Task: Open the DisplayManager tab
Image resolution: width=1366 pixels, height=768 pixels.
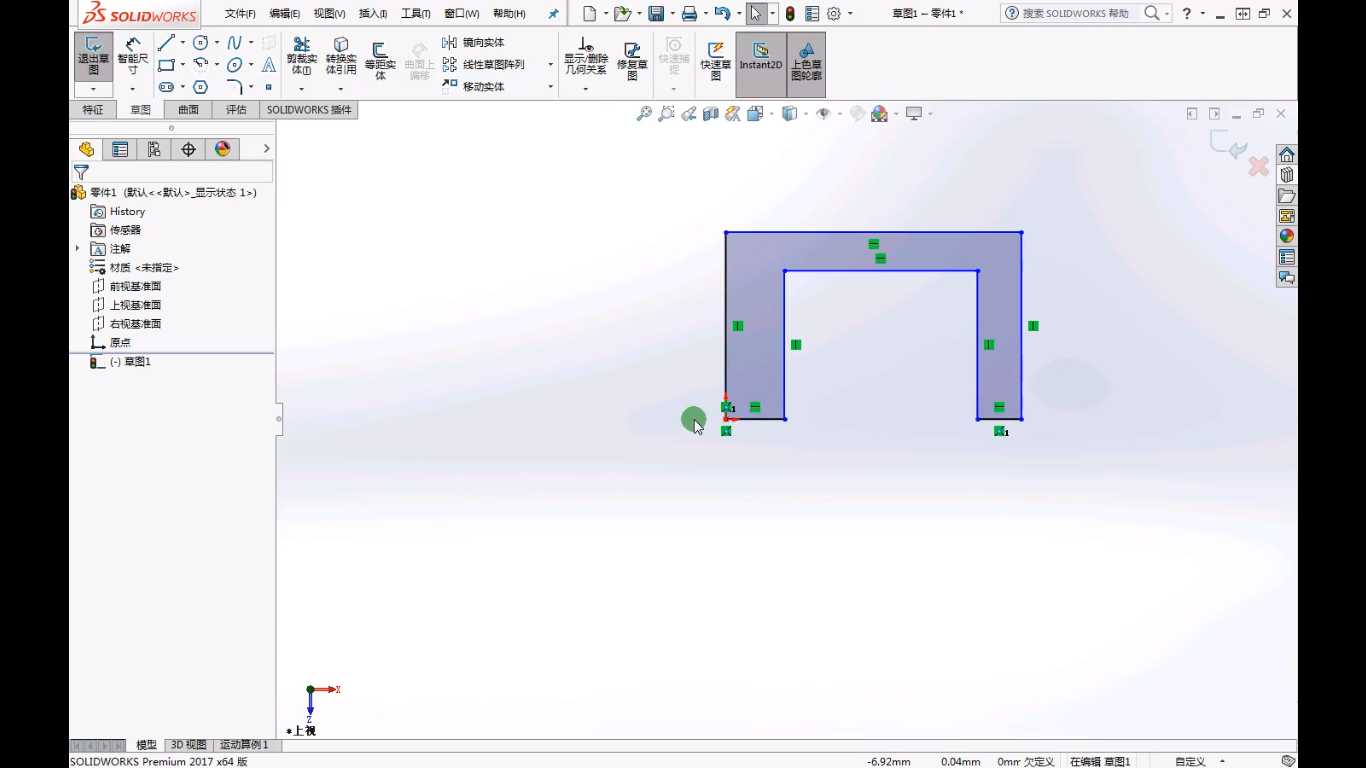Action: 222,149
